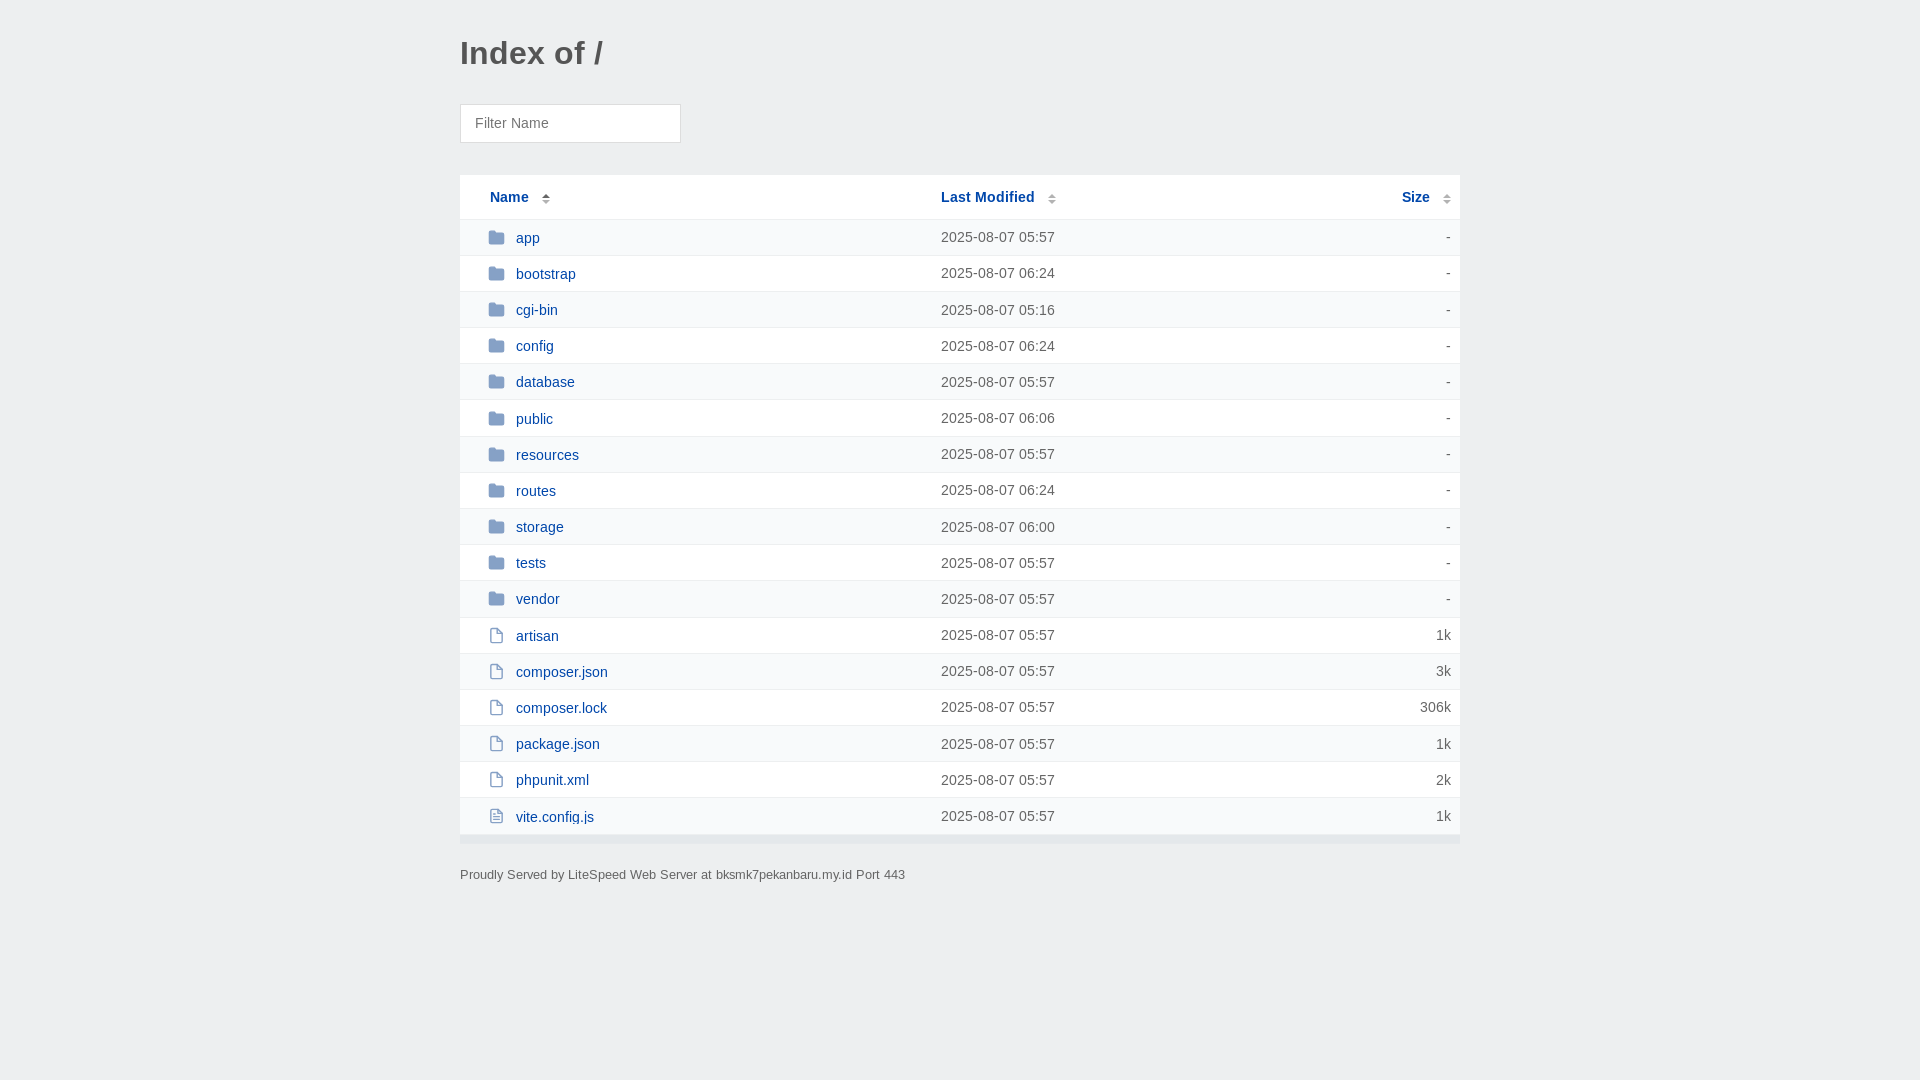This screenshot has width=1920, height=1080.
Task: Click the config folder icon
Action: (496, 346)
